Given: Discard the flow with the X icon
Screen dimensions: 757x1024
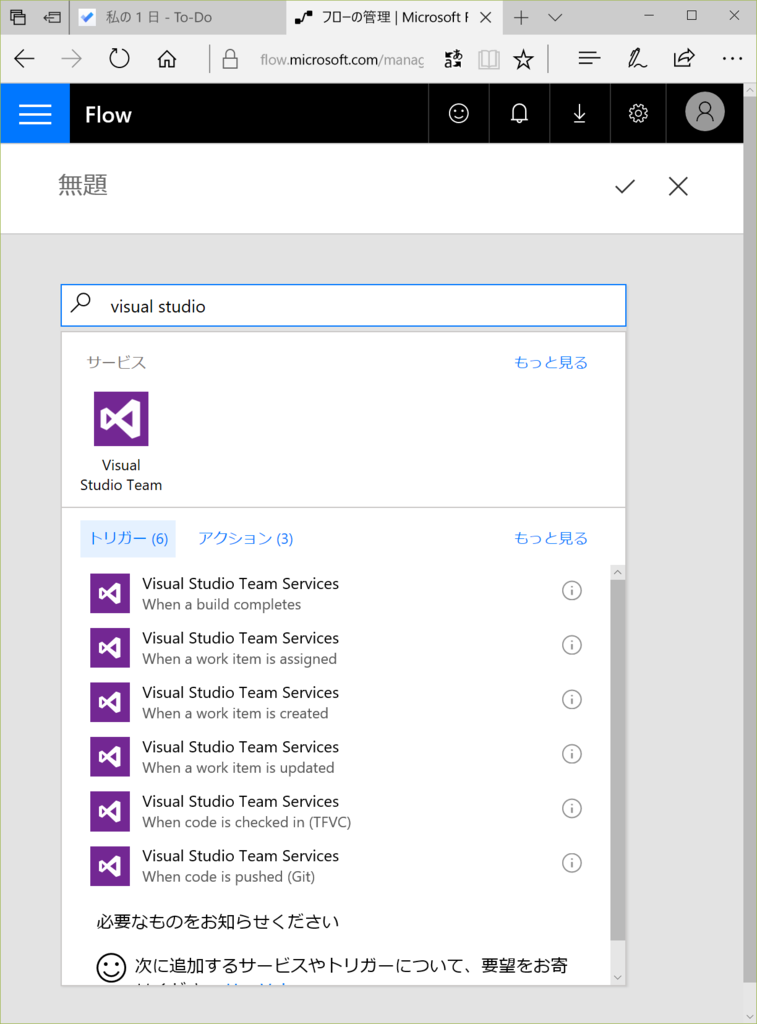Looking at the screenshot, I should [x=678, y=187].
